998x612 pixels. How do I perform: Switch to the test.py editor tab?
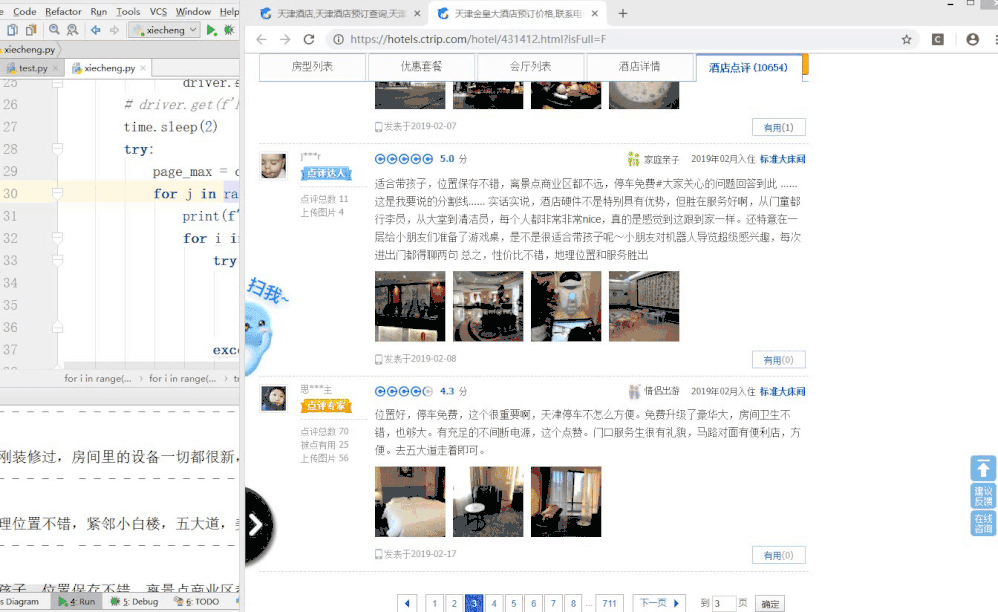pos(32,68)
